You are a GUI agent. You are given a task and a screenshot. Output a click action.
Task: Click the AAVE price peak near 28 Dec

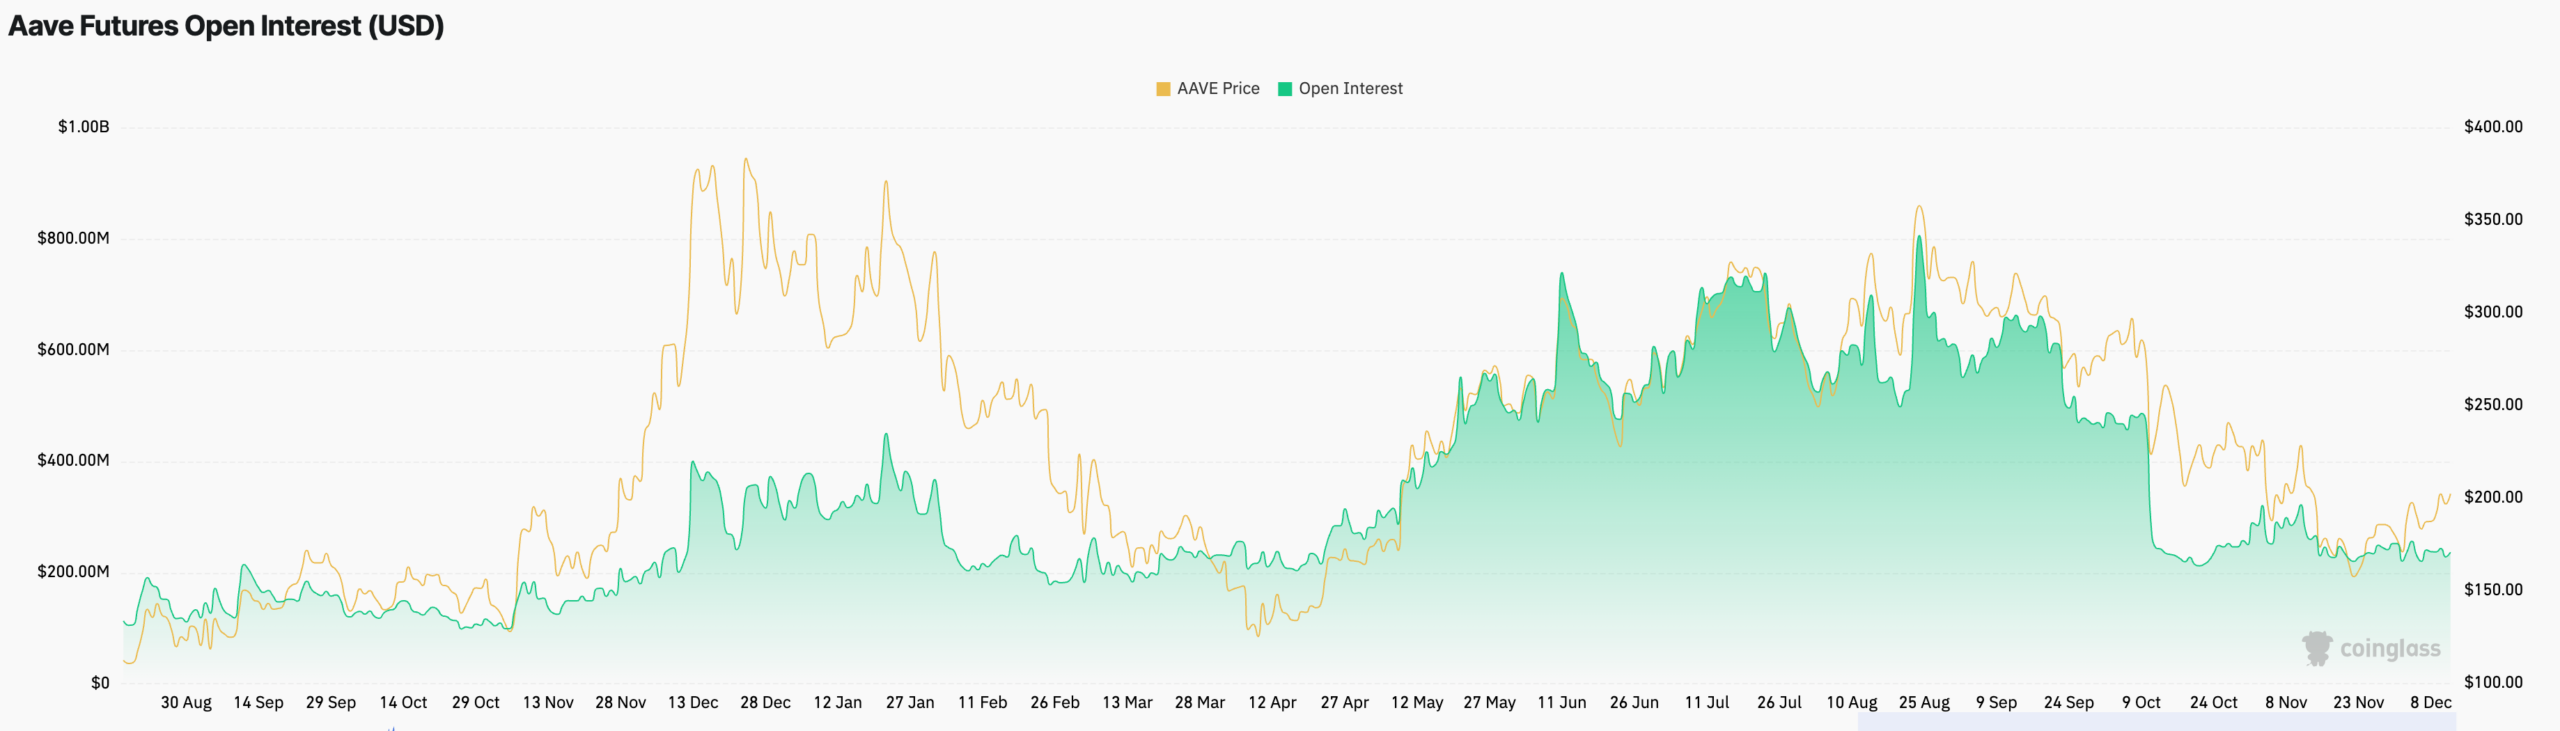[x=745, y=159]
